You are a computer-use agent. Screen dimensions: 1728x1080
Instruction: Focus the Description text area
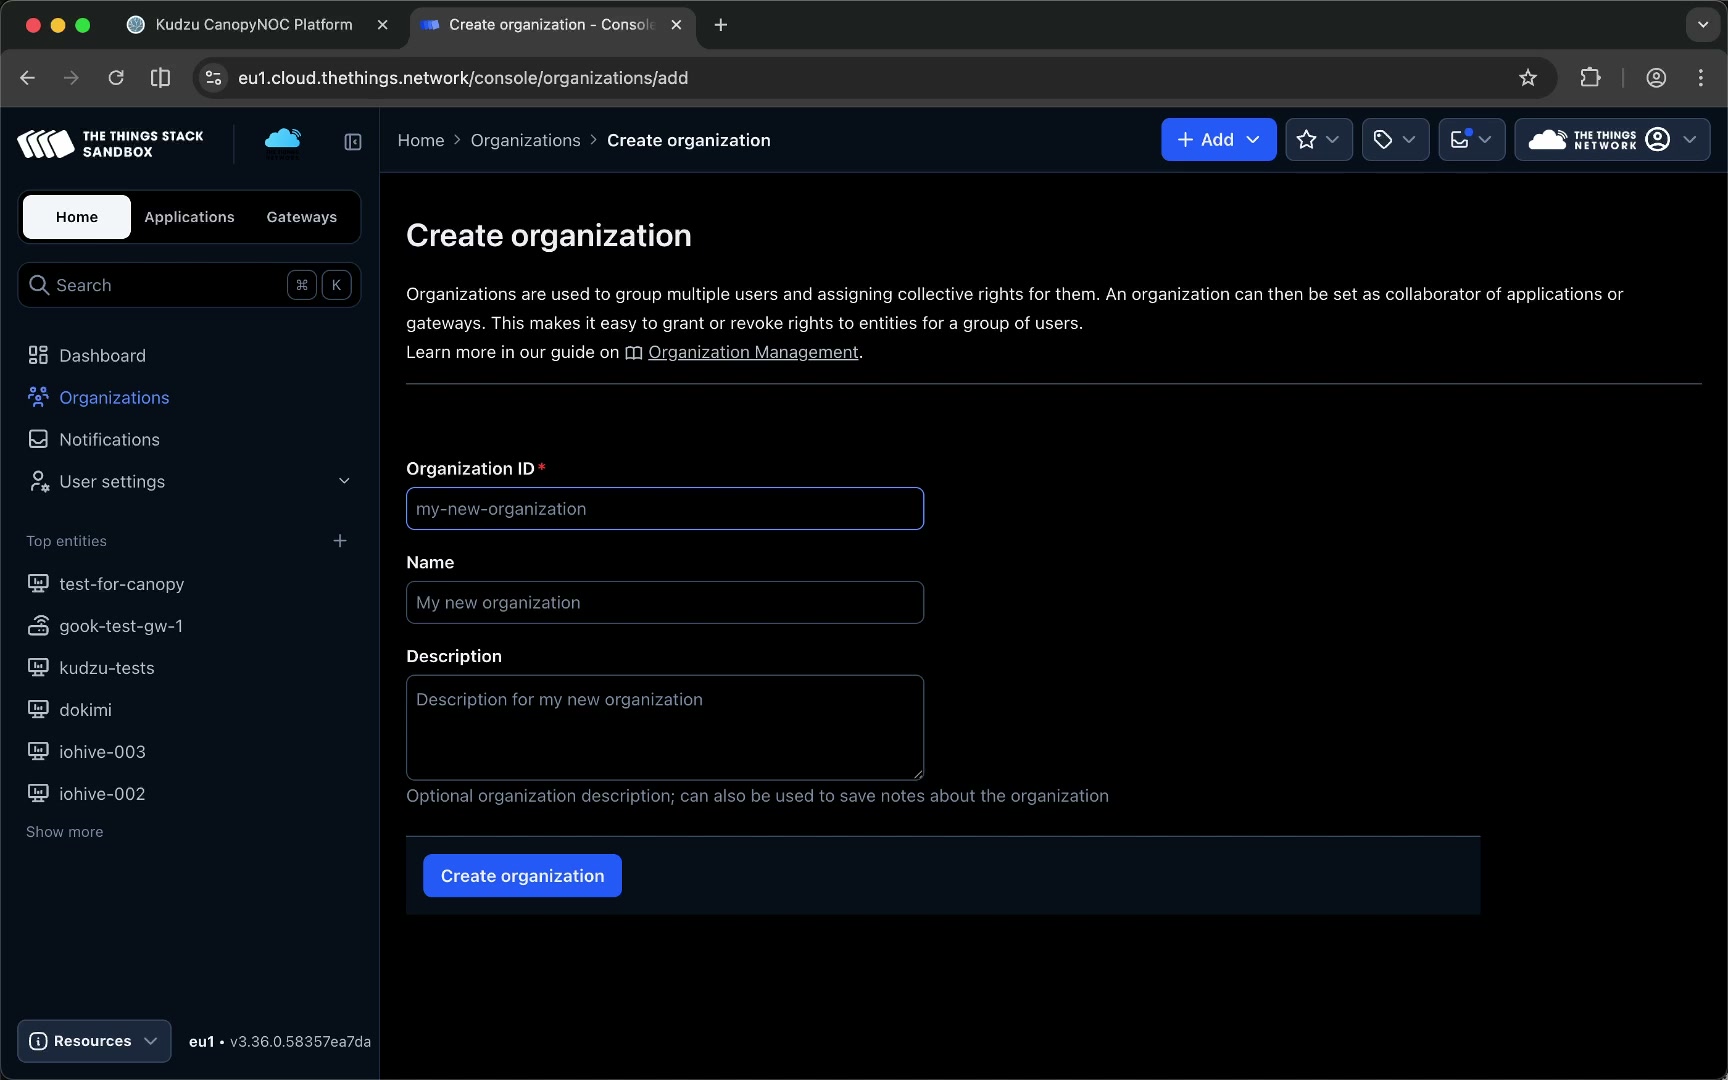(665, 728)
